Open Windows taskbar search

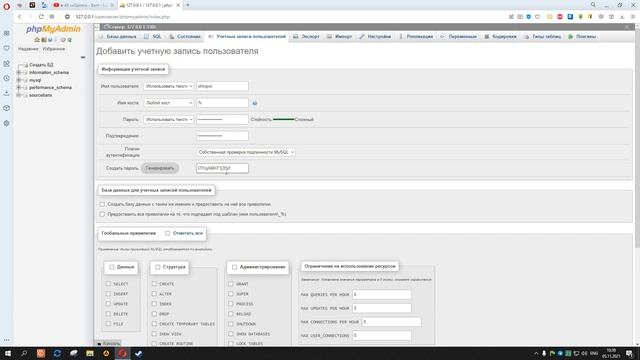click(24, 353)
